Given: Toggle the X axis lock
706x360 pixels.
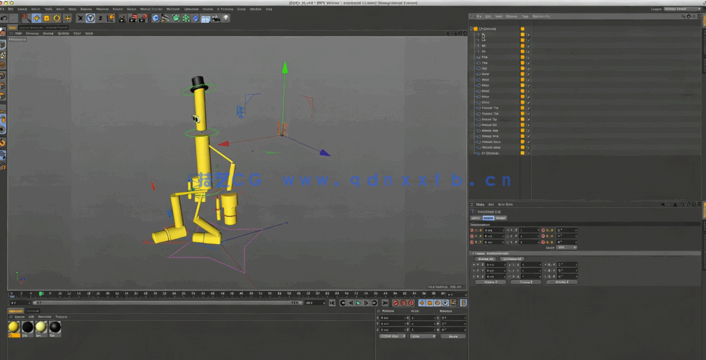Looking at the screenshot, I should (80, 18).
